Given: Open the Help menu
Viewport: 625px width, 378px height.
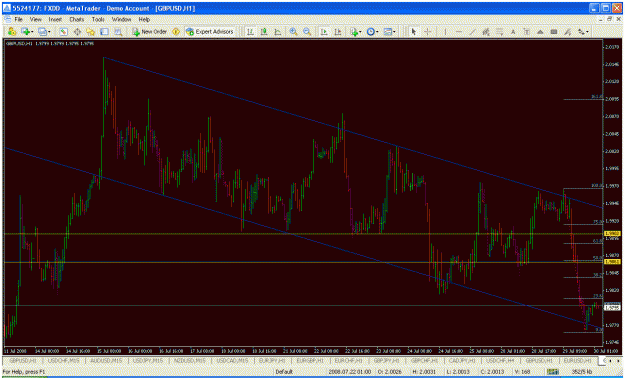Looking at the screenshot, I should 144,19.
